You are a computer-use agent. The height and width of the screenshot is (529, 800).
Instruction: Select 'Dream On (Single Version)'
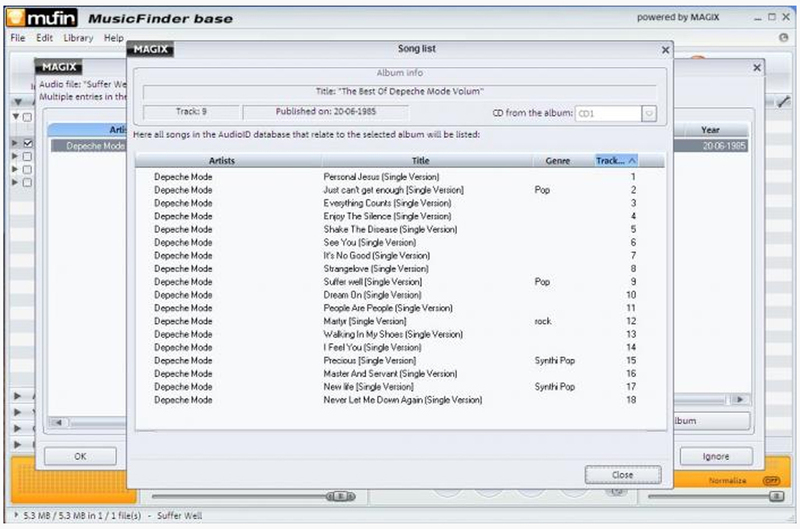[x=400, y=295]
